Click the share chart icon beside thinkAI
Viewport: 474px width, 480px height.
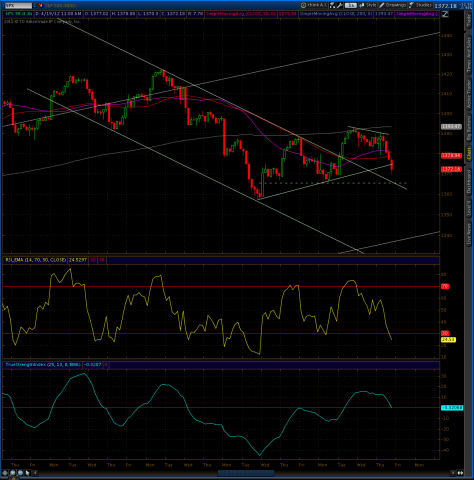pyautogui.click(x=333, y=5)
